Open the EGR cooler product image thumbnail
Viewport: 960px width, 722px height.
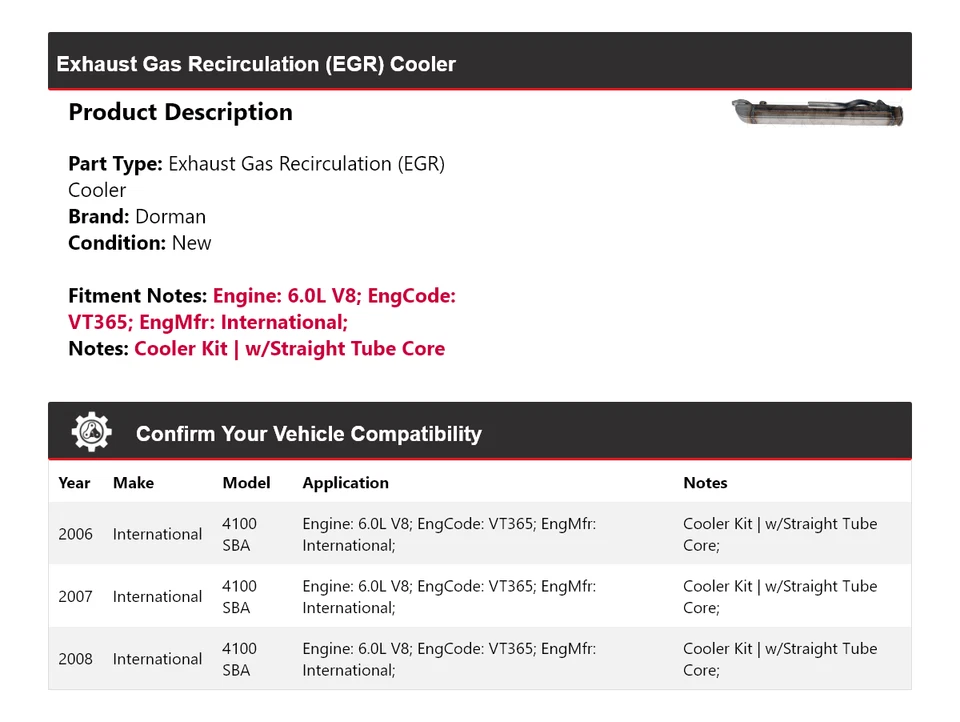[817, 112]
